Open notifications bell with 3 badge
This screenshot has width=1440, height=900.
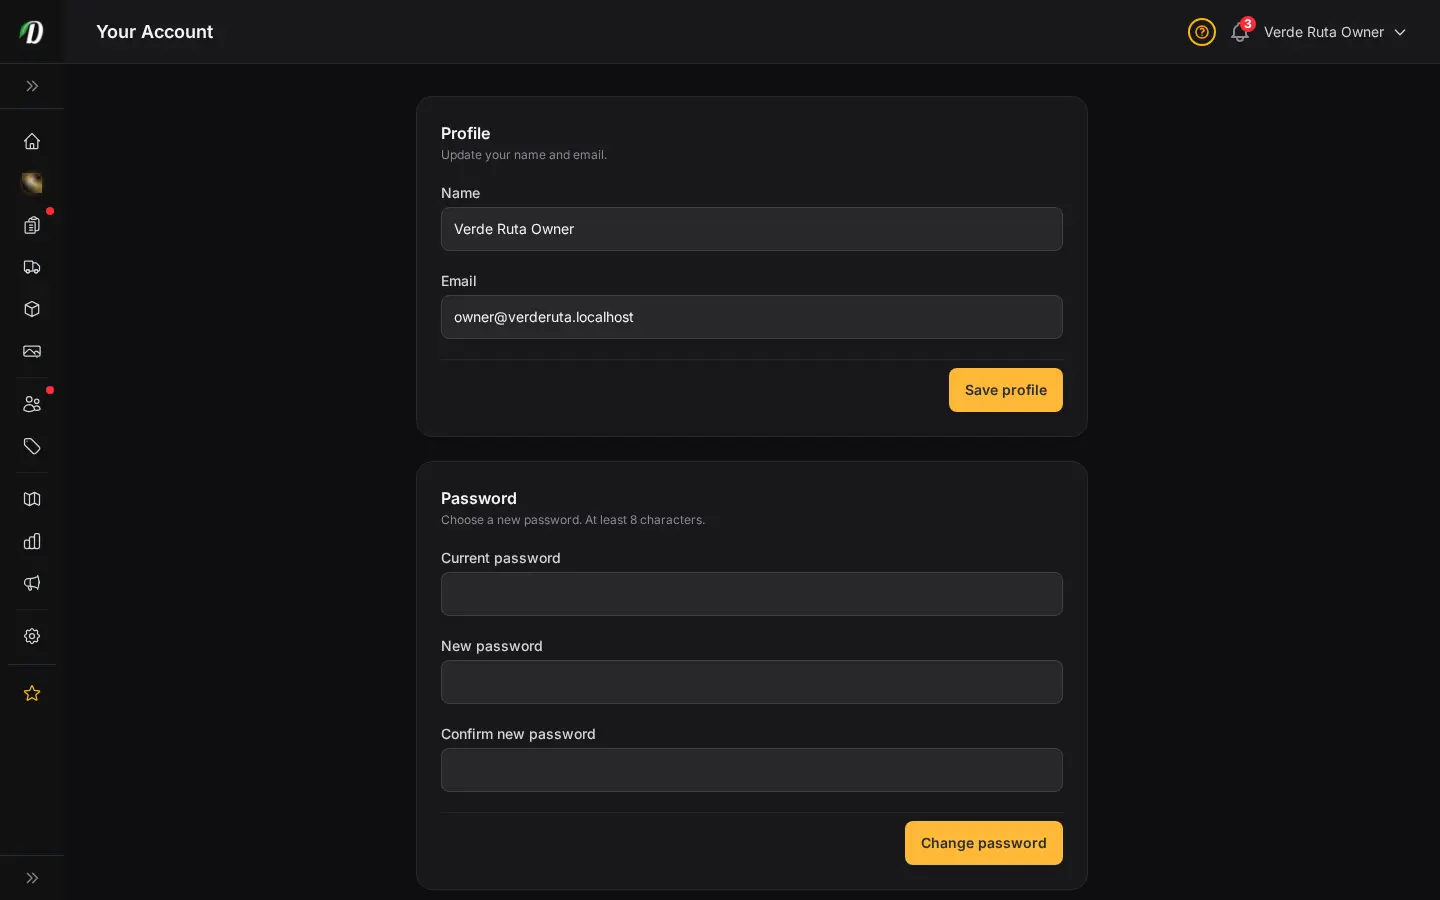(x=1240, y=32)
